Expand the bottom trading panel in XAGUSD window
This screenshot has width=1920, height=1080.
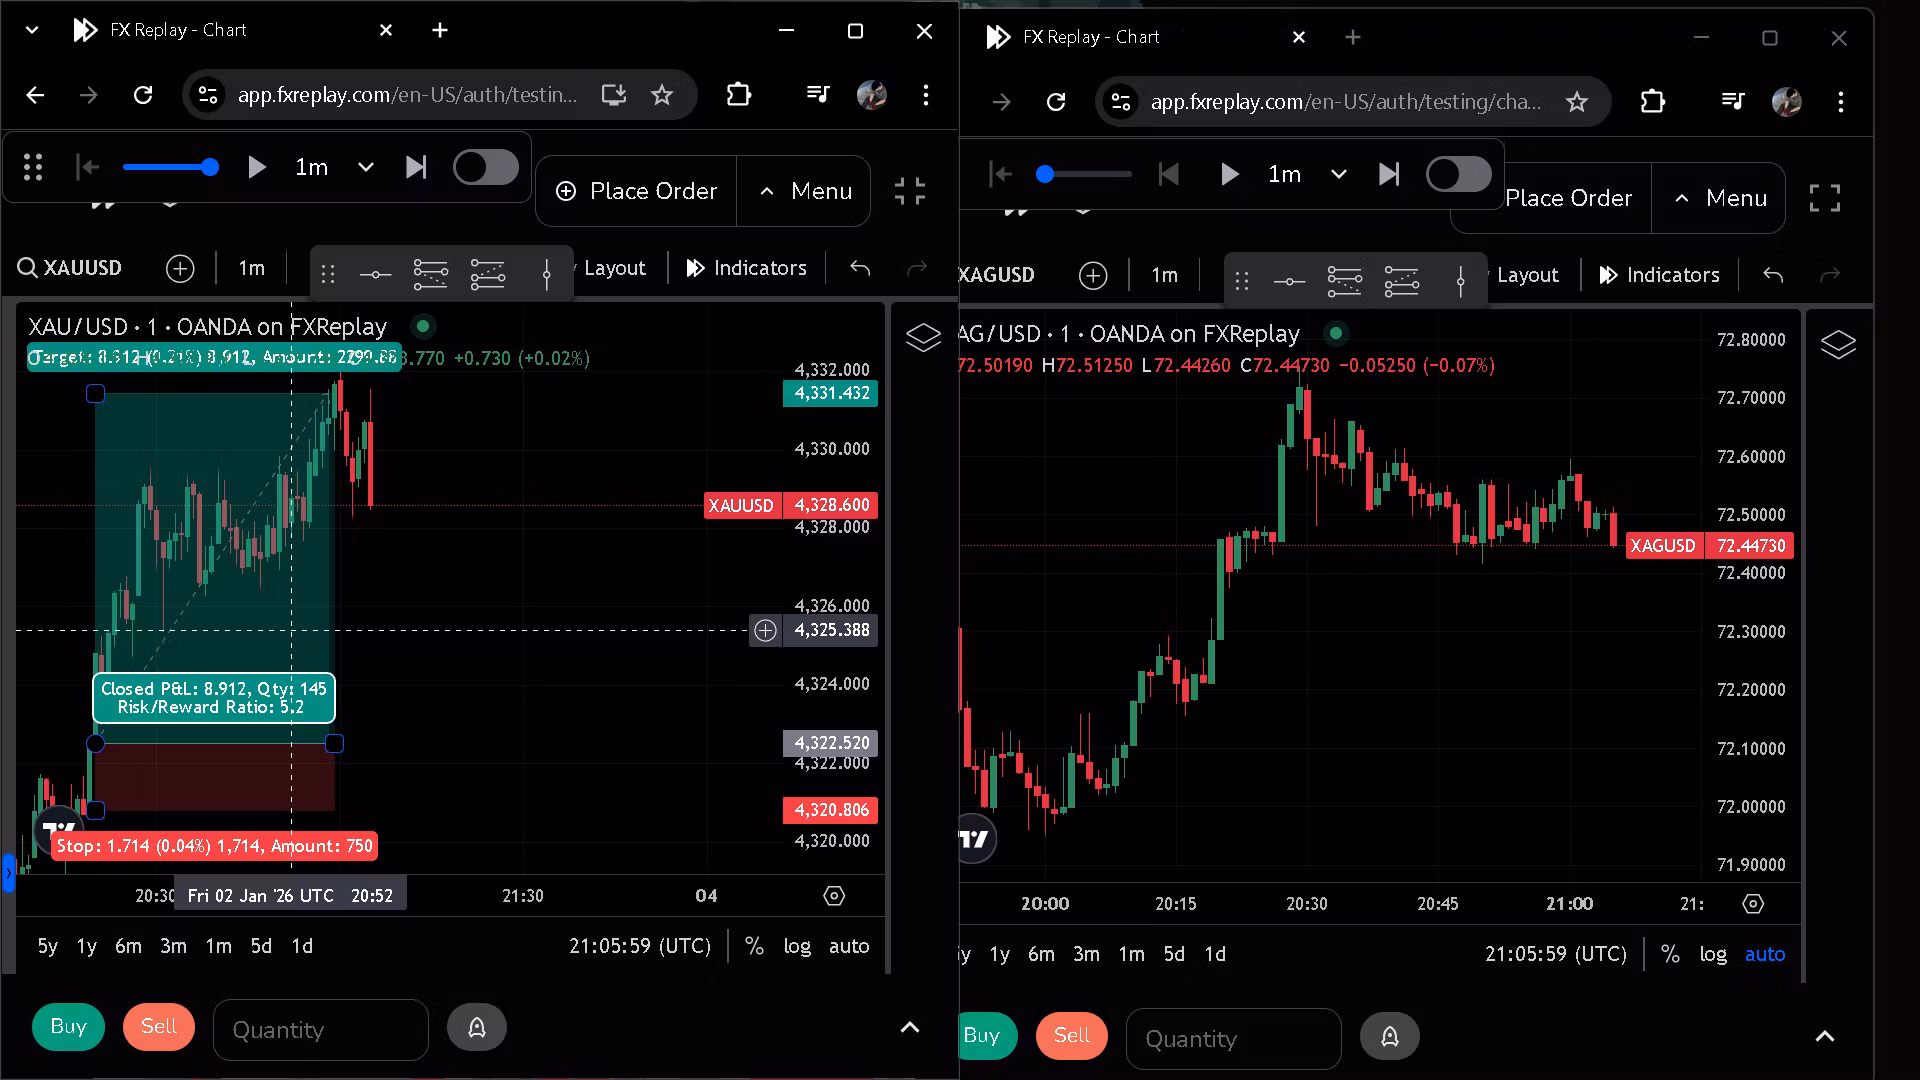pyautogui.click(x=1825, y=1036)
